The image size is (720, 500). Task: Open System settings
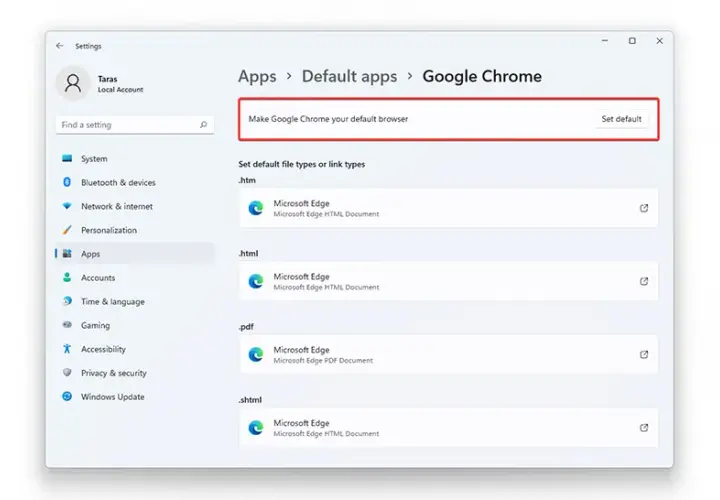[x=135, y=158]
